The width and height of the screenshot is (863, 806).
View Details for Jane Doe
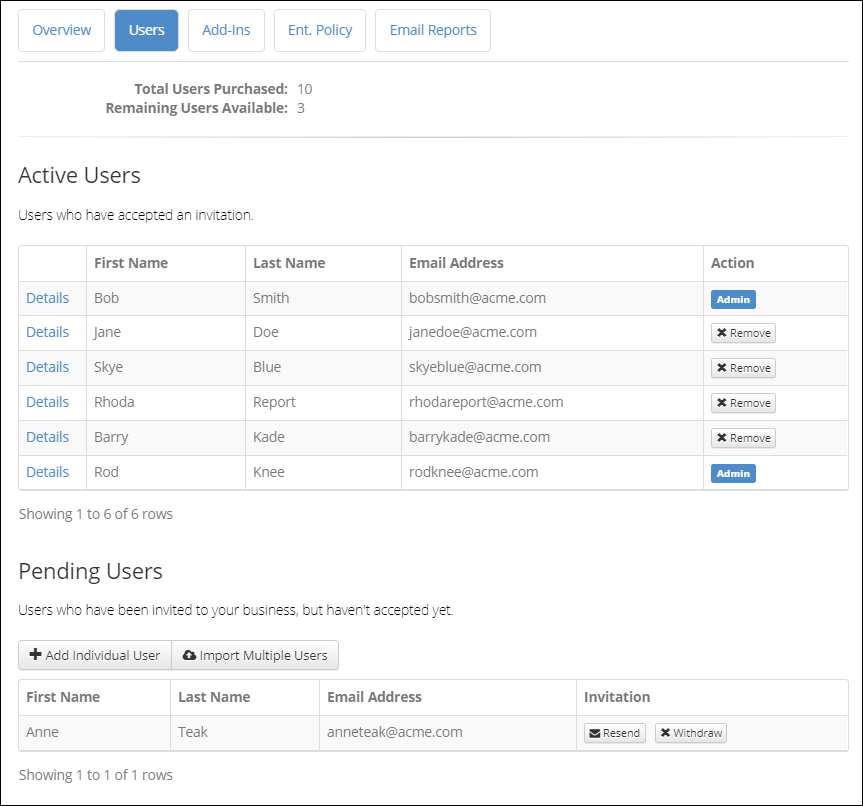[47, 332]
